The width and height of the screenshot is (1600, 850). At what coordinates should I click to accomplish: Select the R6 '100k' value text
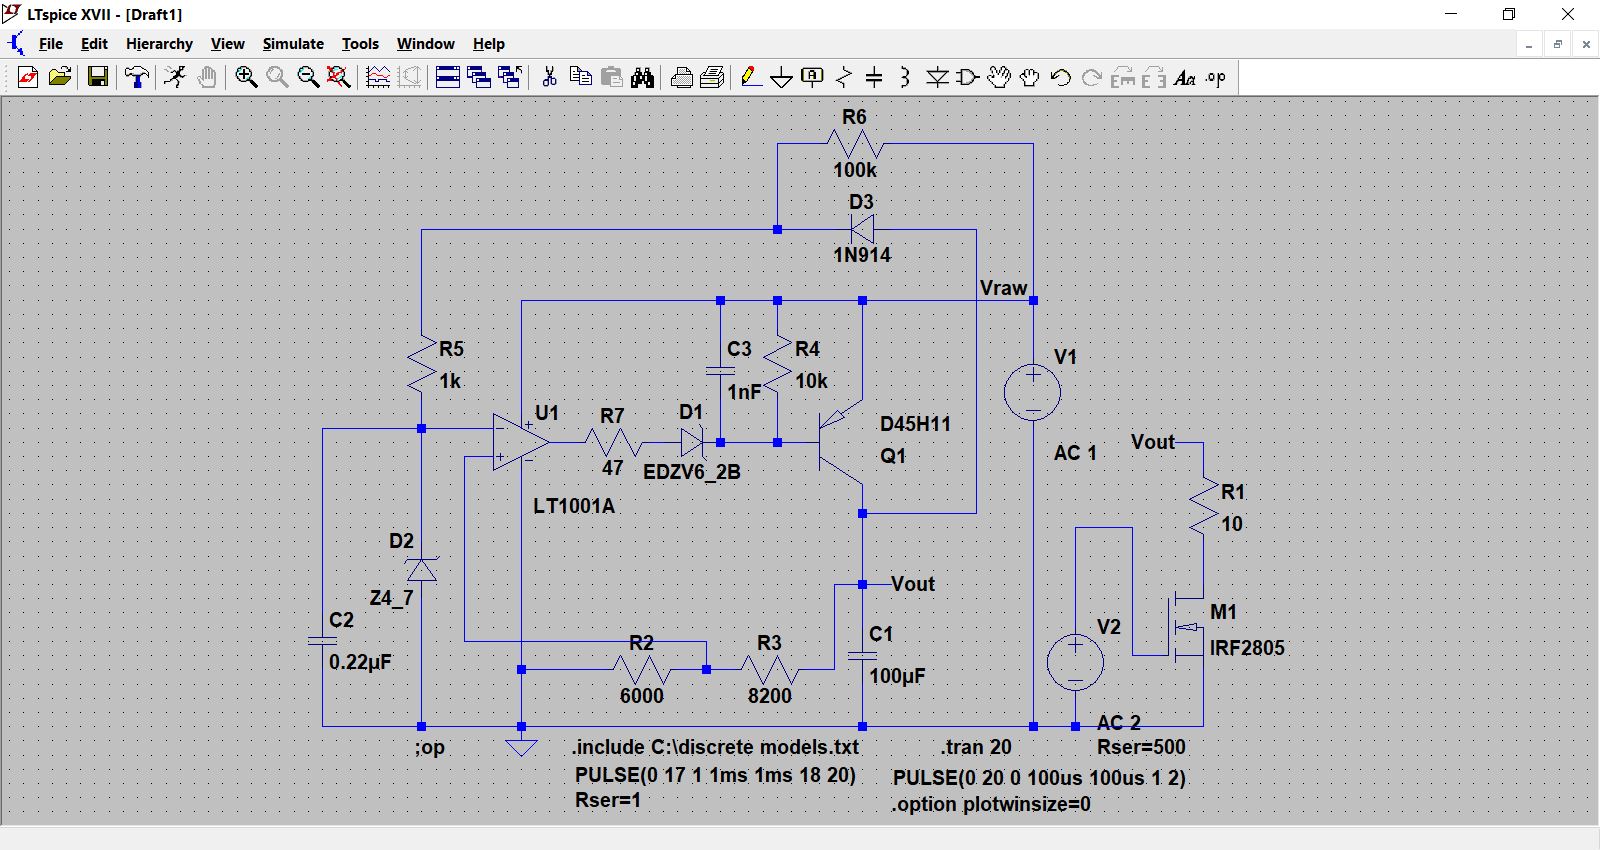coord(855,170)
